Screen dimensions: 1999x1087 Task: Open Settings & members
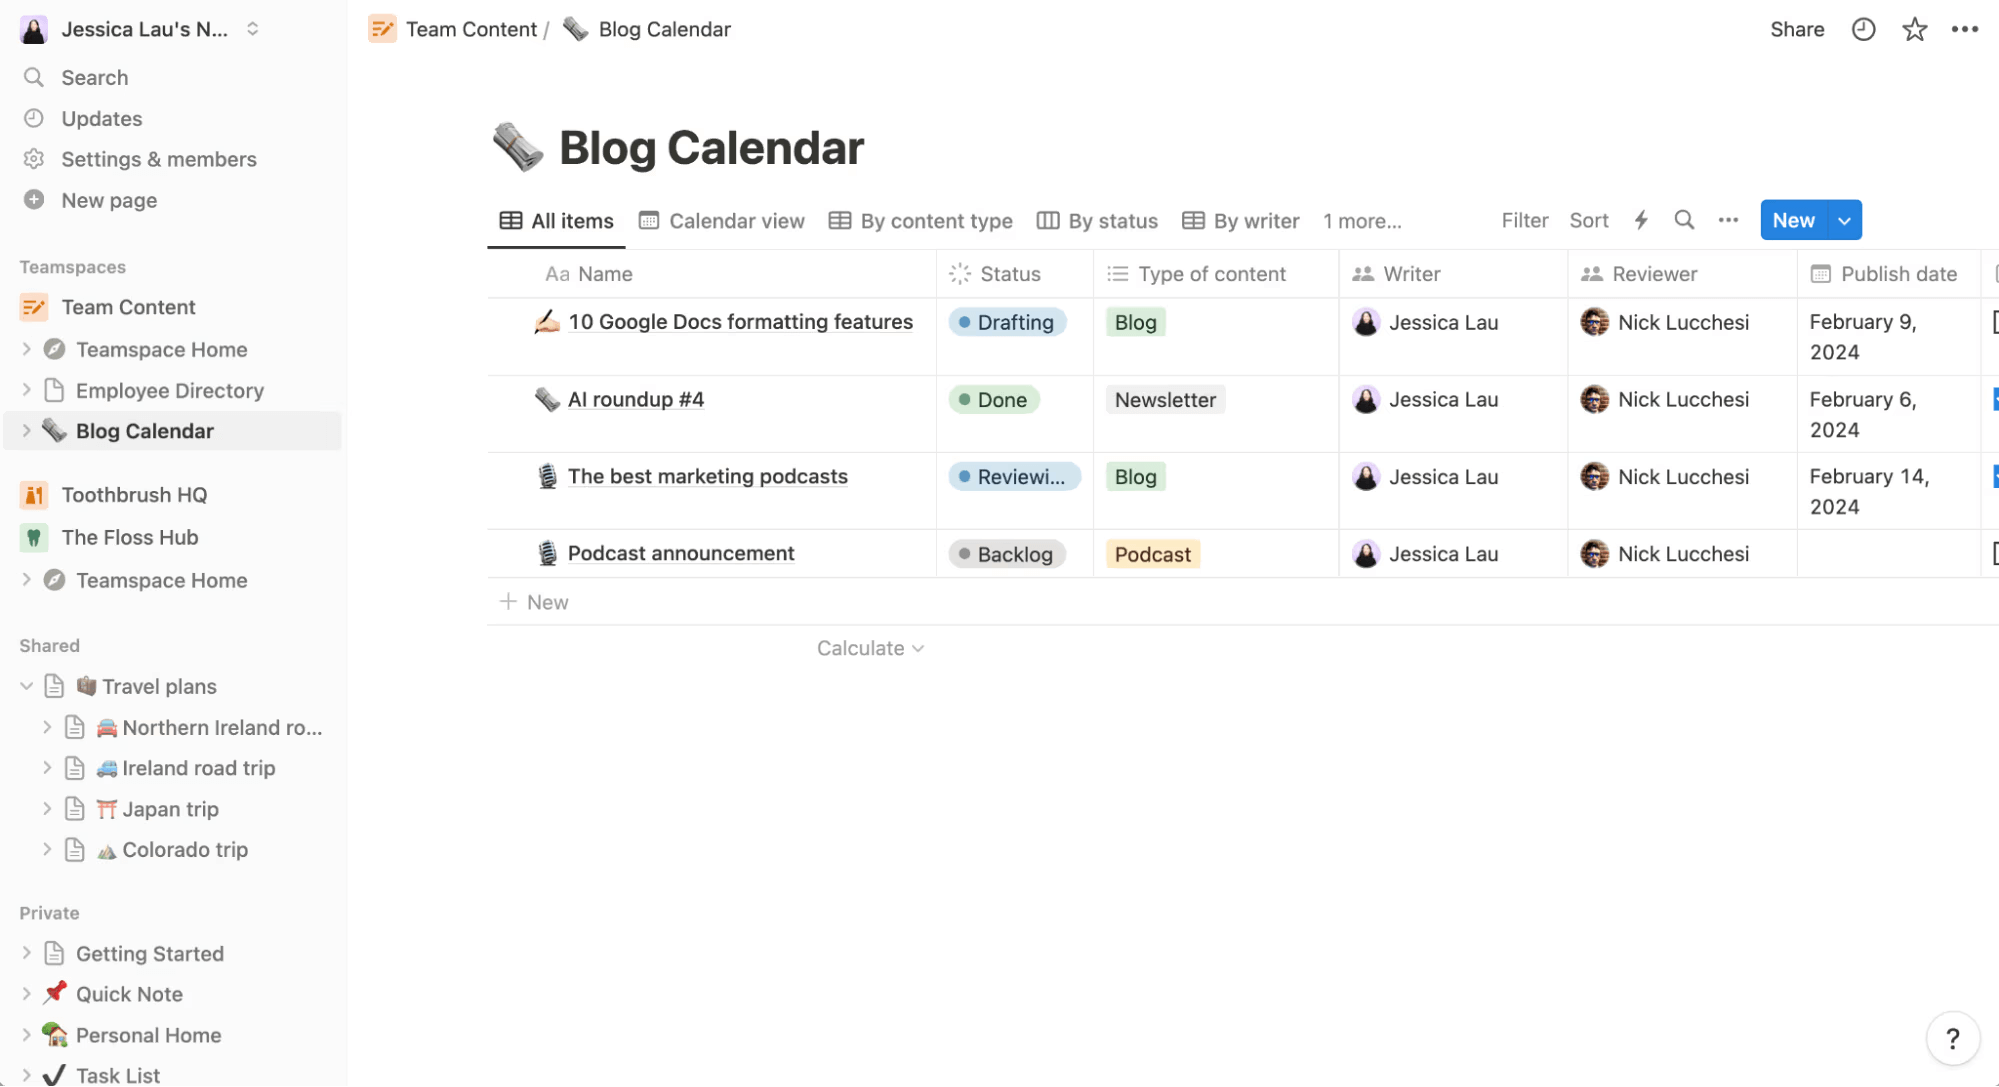(x=157, y=159)
